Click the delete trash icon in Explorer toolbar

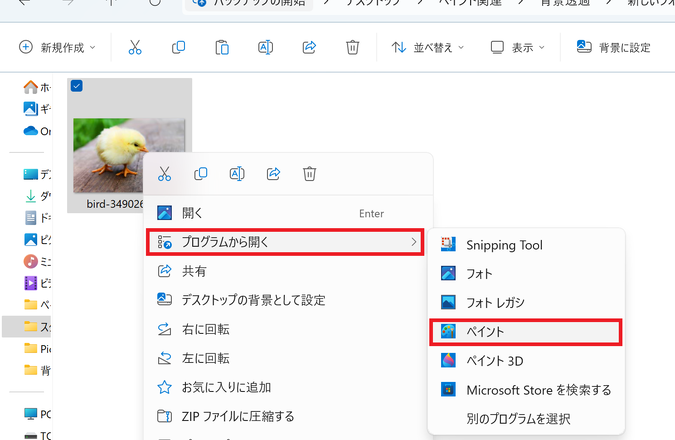[x=353, y=47]
